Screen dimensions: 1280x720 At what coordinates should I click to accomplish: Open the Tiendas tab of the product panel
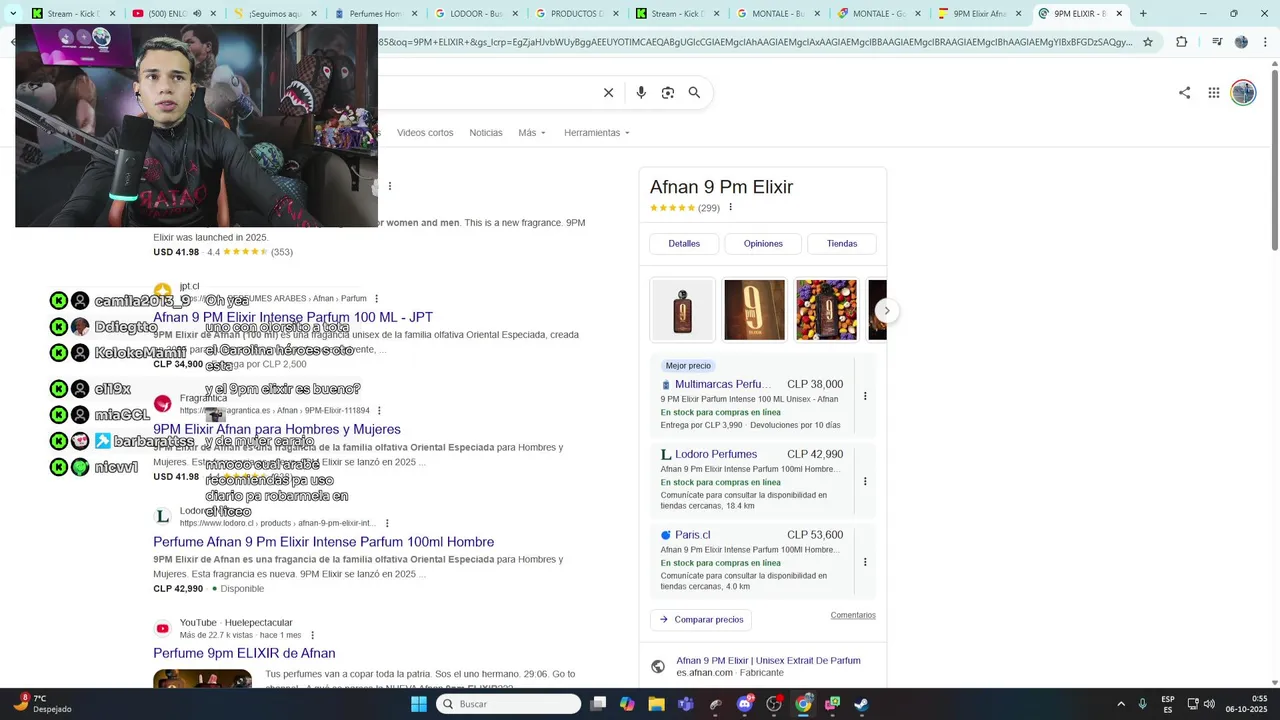842,244
